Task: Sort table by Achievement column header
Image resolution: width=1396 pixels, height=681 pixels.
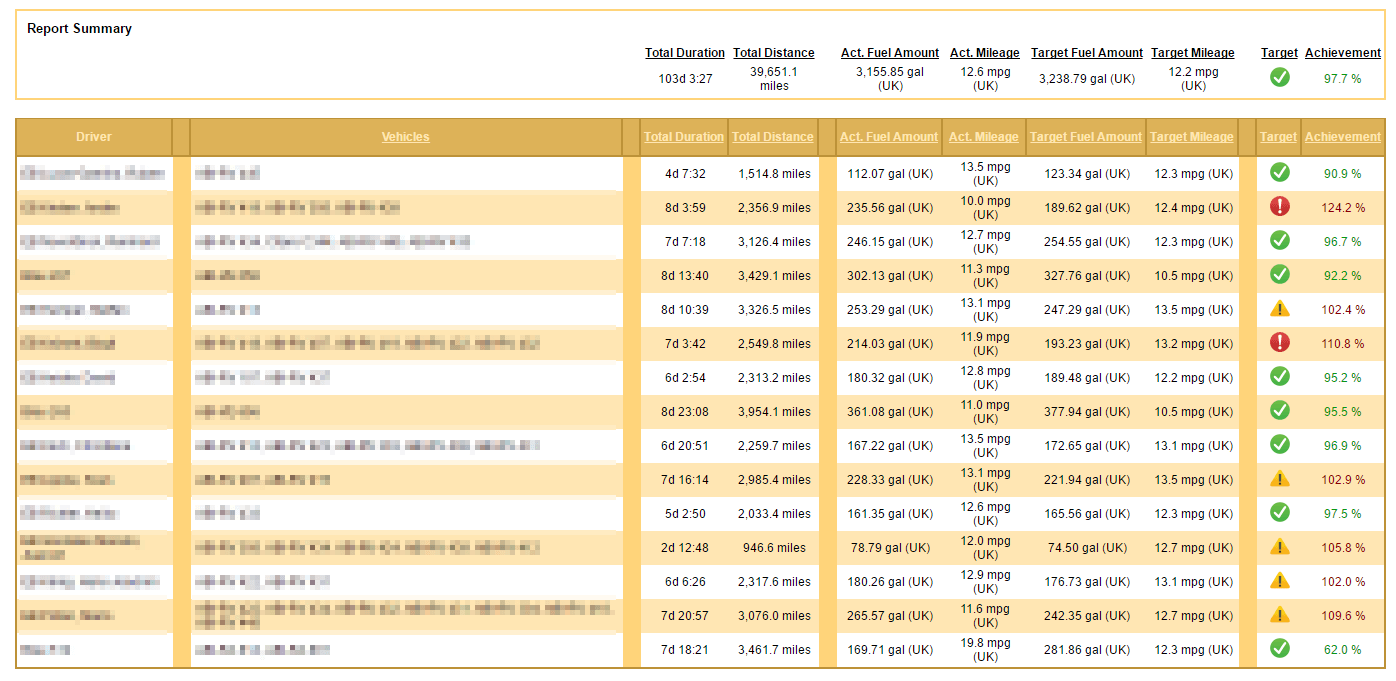Action: [x=1343, y=137]
